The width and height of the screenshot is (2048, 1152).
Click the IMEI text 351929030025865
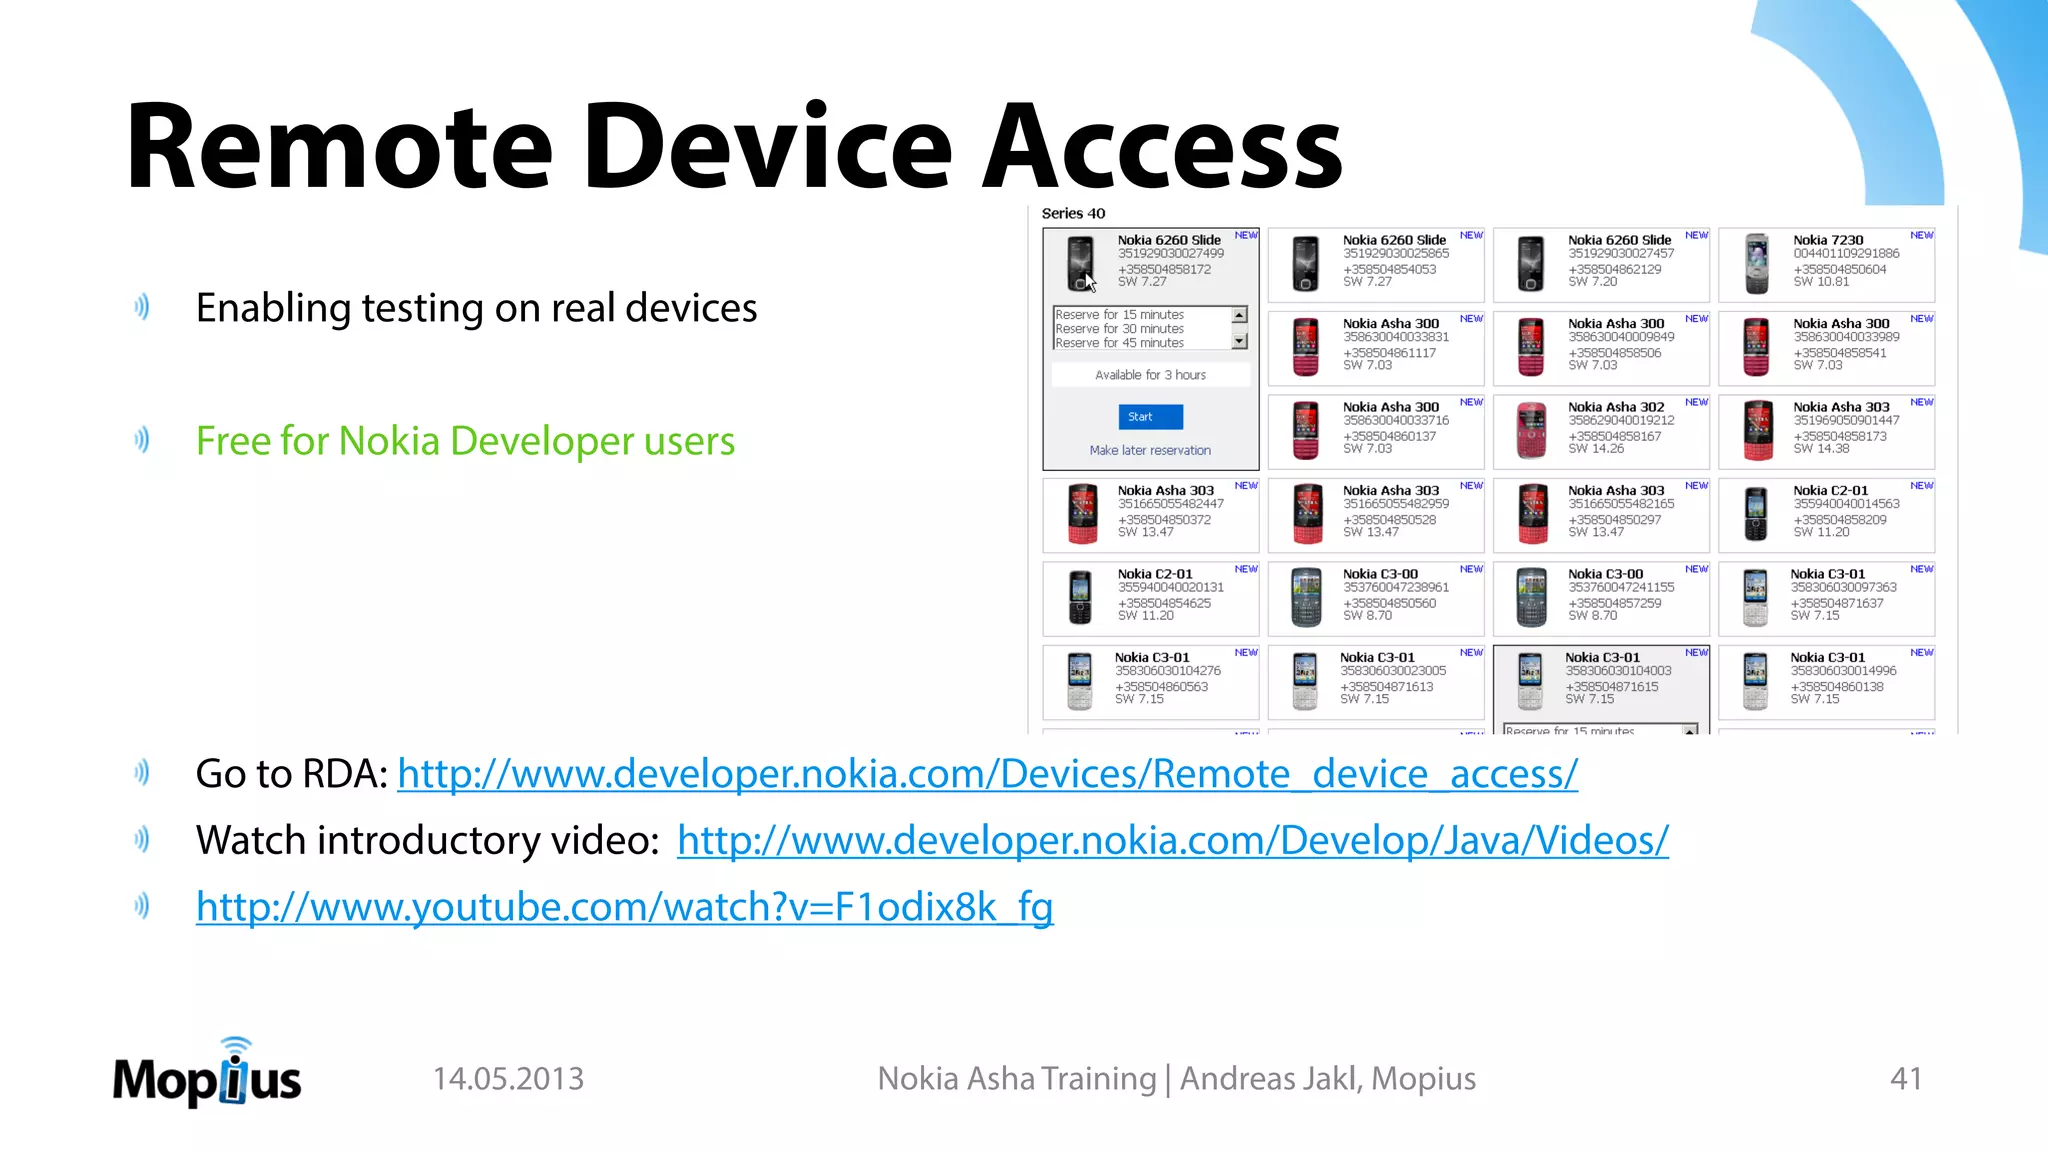1395,254
